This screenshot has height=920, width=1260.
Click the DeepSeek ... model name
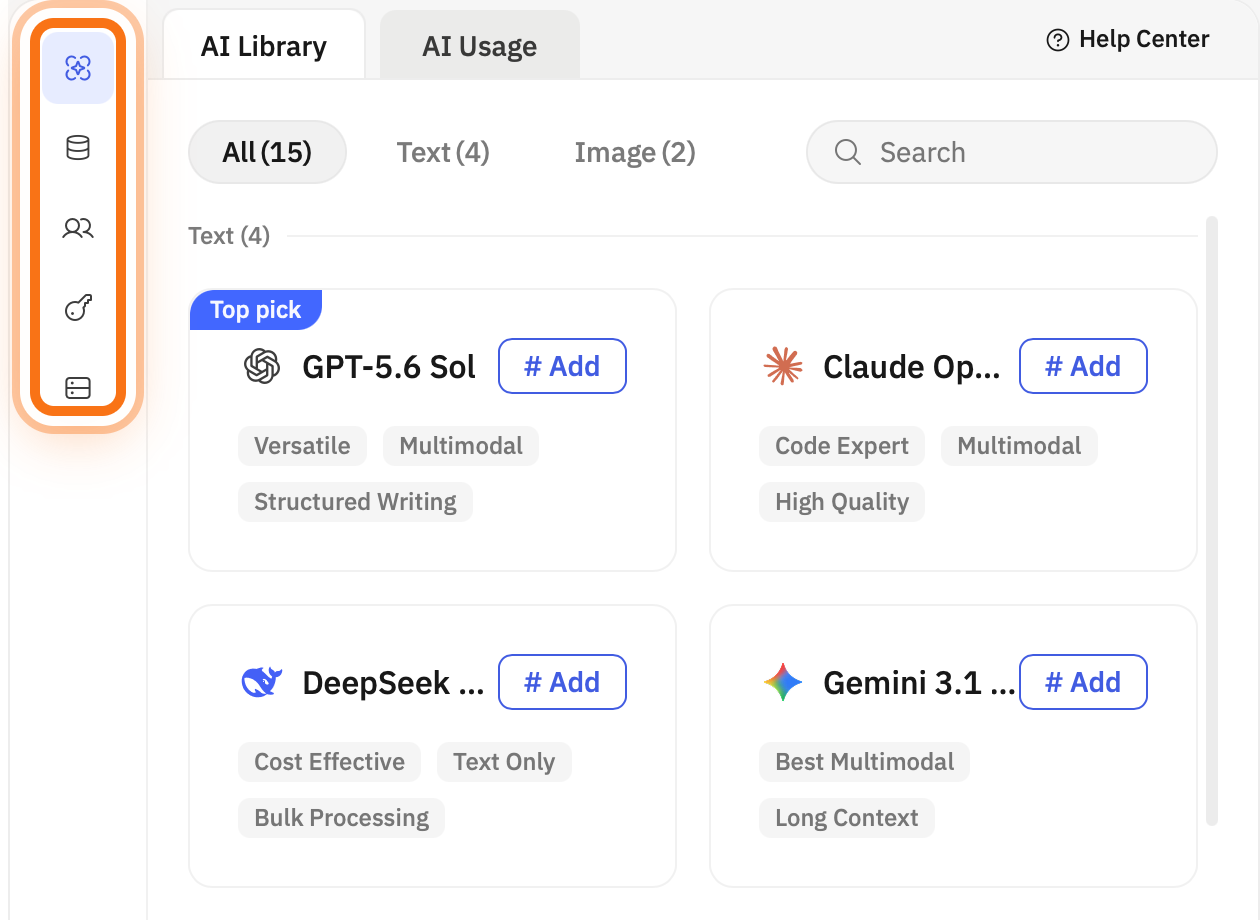(393, 683)
